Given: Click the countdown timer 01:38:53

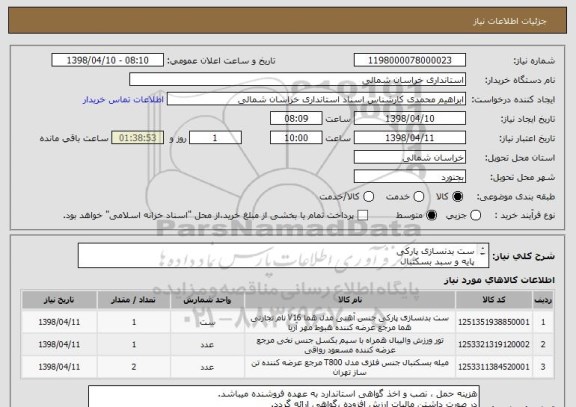Looking at the screenshot, I should pyautogui.click(x=137, y=138).
